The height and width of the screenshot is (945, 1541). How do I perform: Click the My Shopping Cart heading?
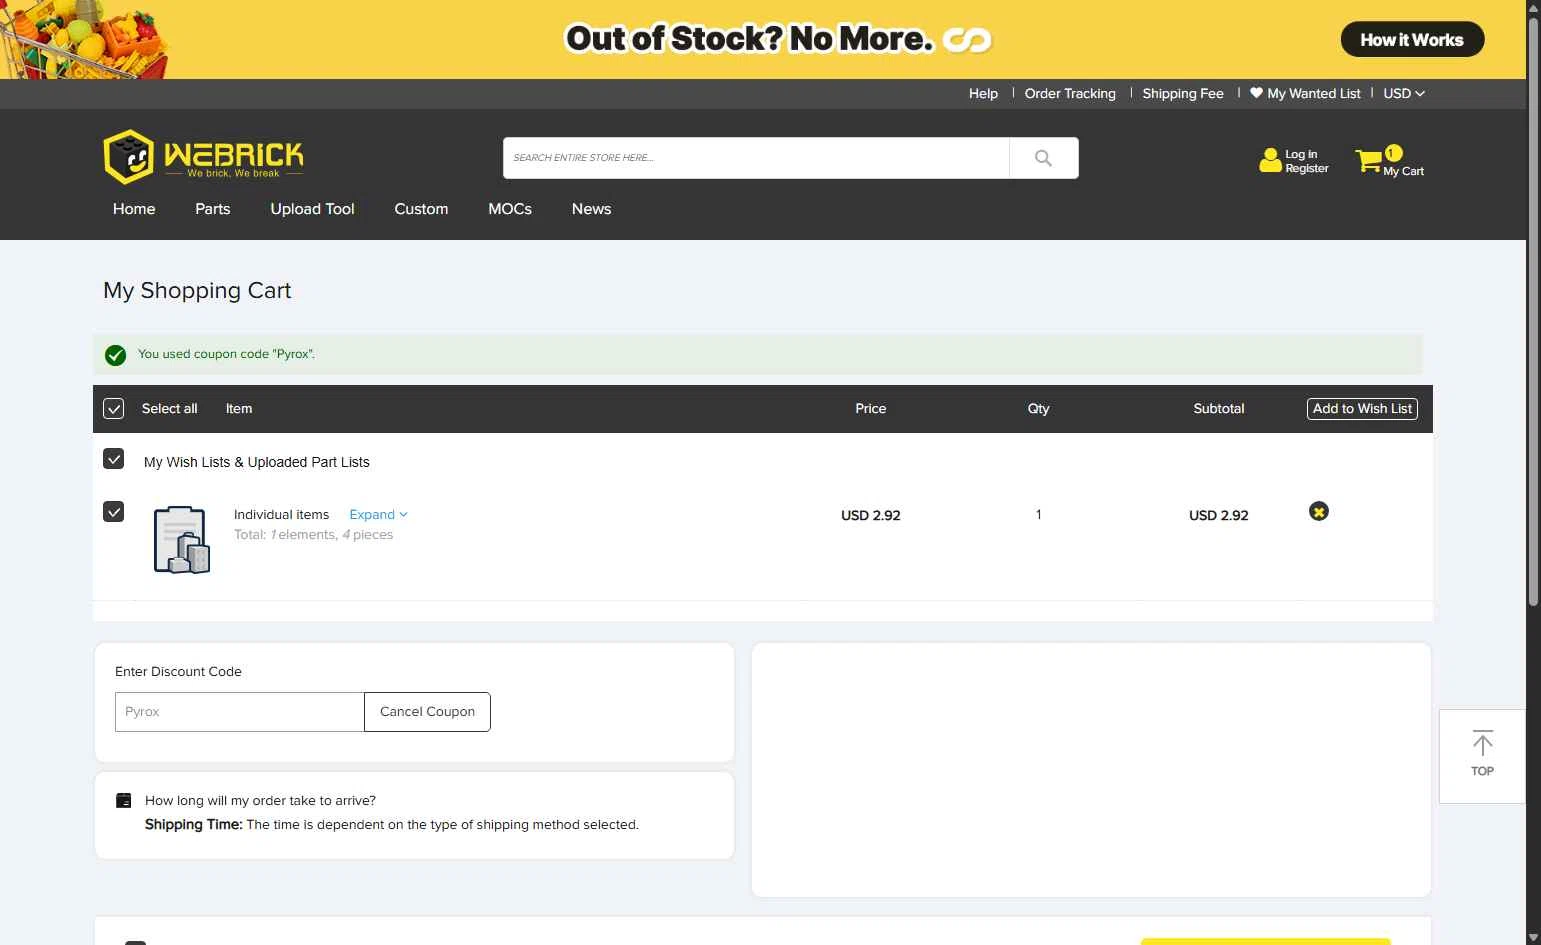197,290
